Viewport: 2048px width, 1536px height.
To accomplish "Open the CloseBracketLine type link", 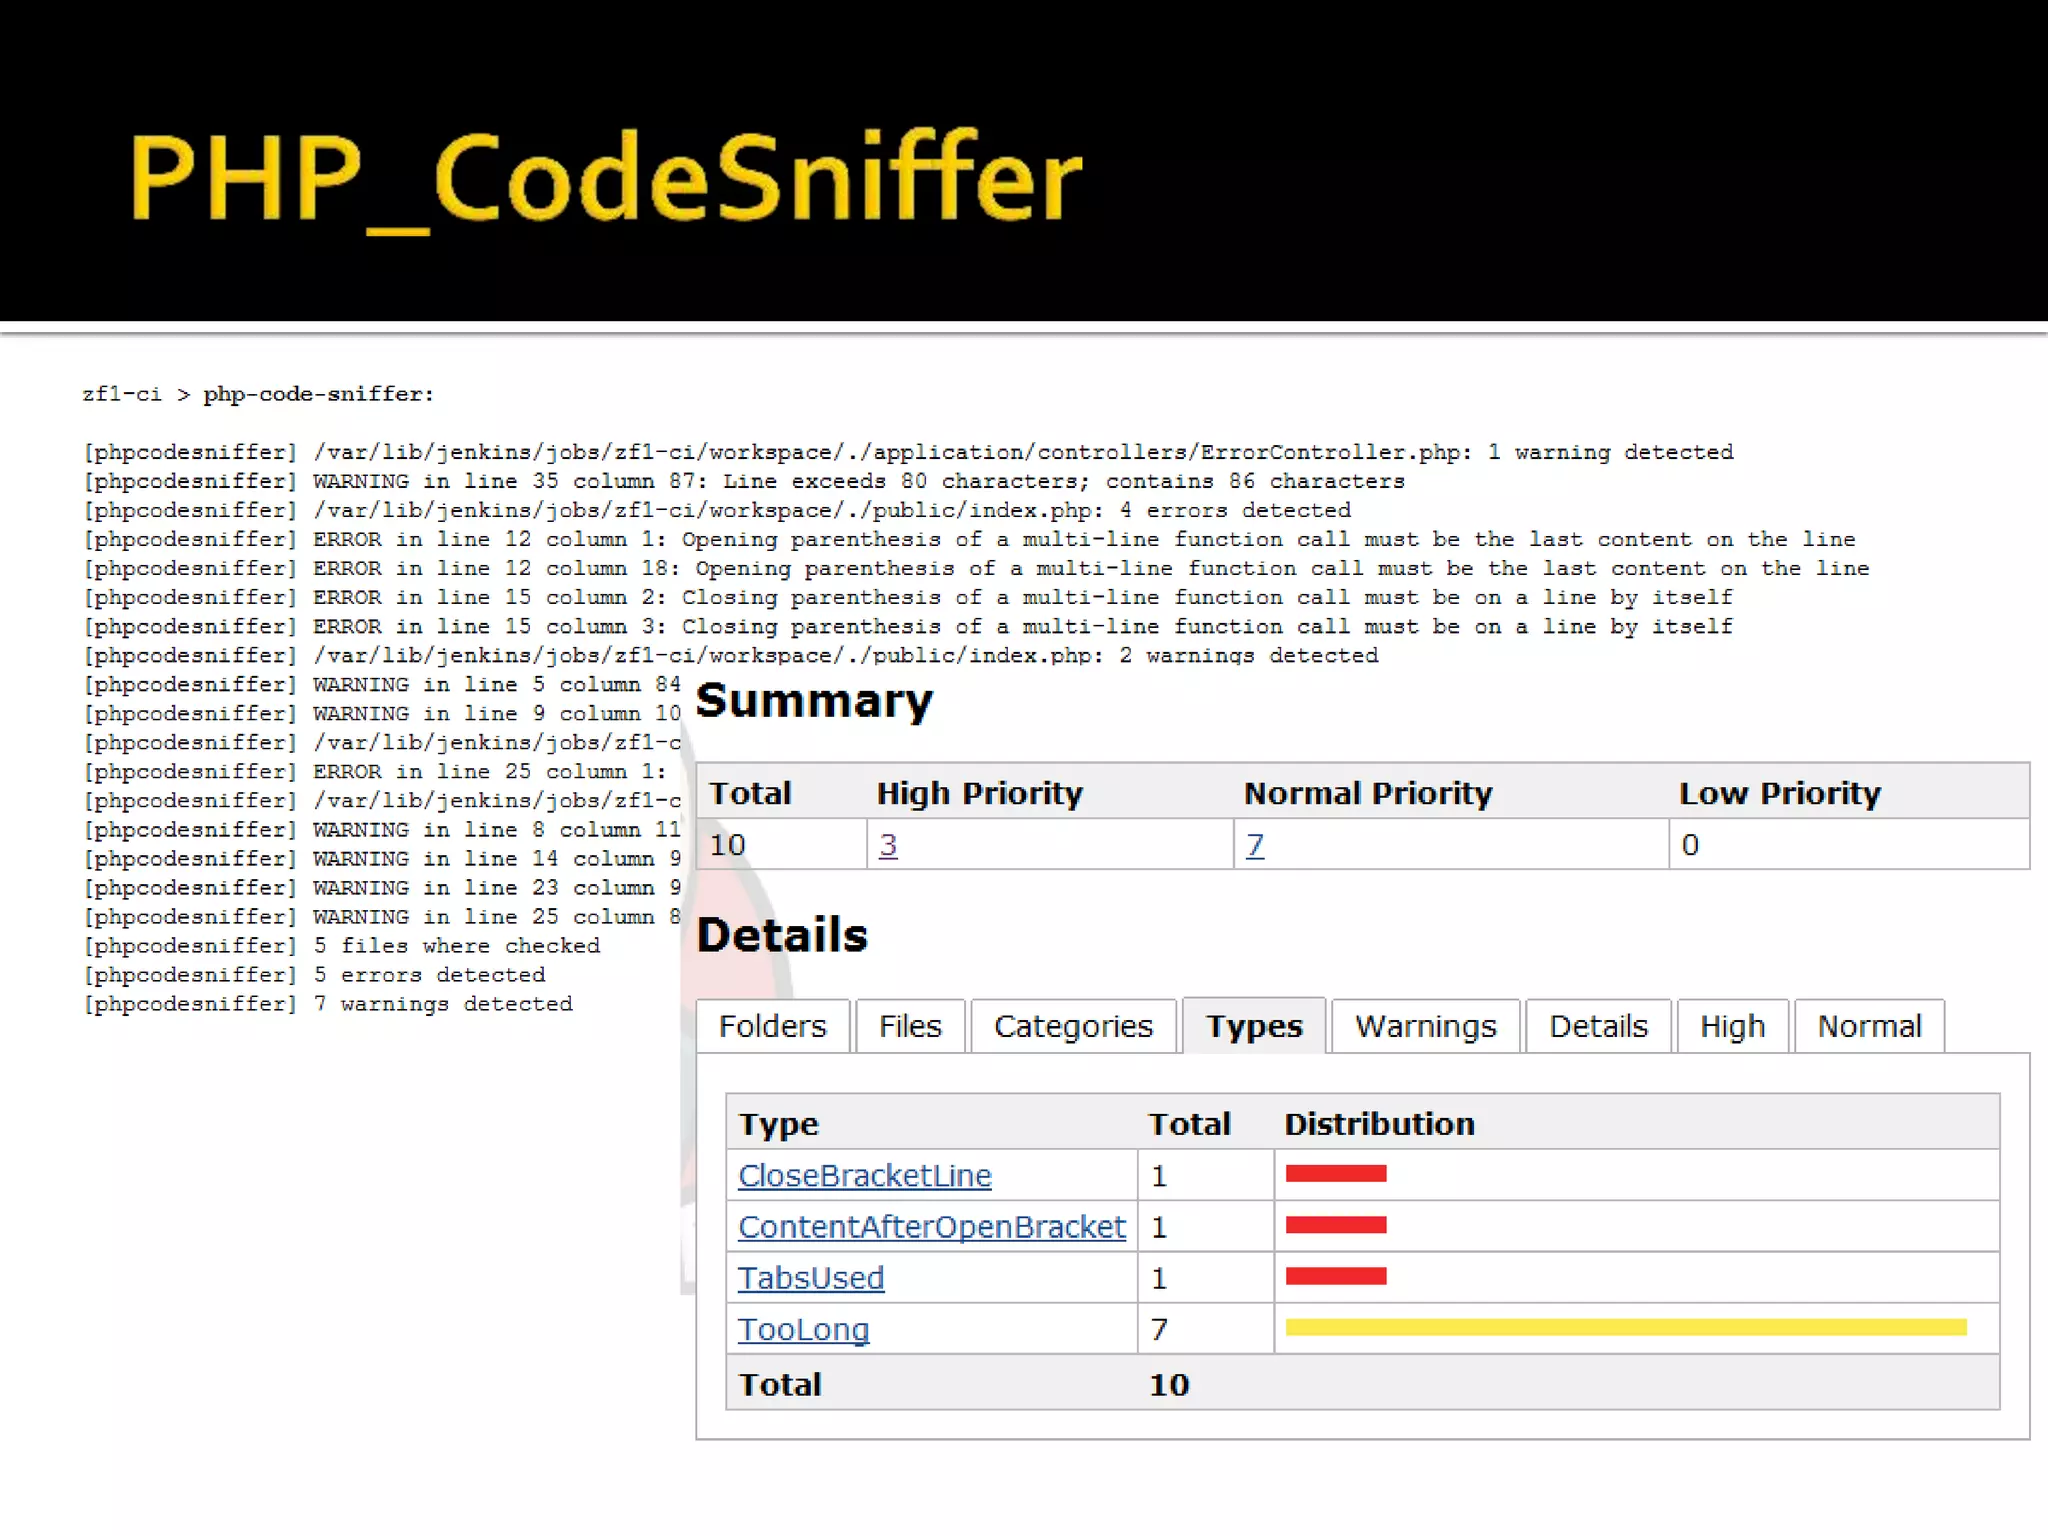I will click(864, 1175).
